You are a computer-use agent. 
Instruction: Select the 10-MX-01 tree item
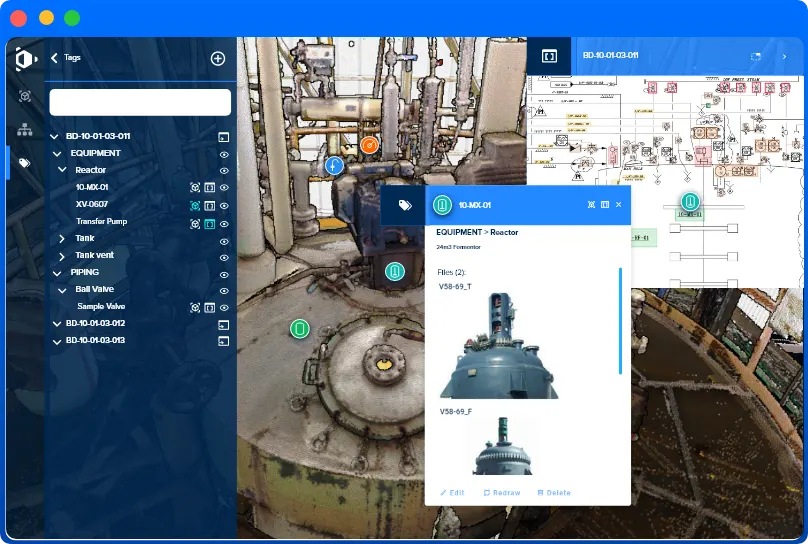point(92,188)
